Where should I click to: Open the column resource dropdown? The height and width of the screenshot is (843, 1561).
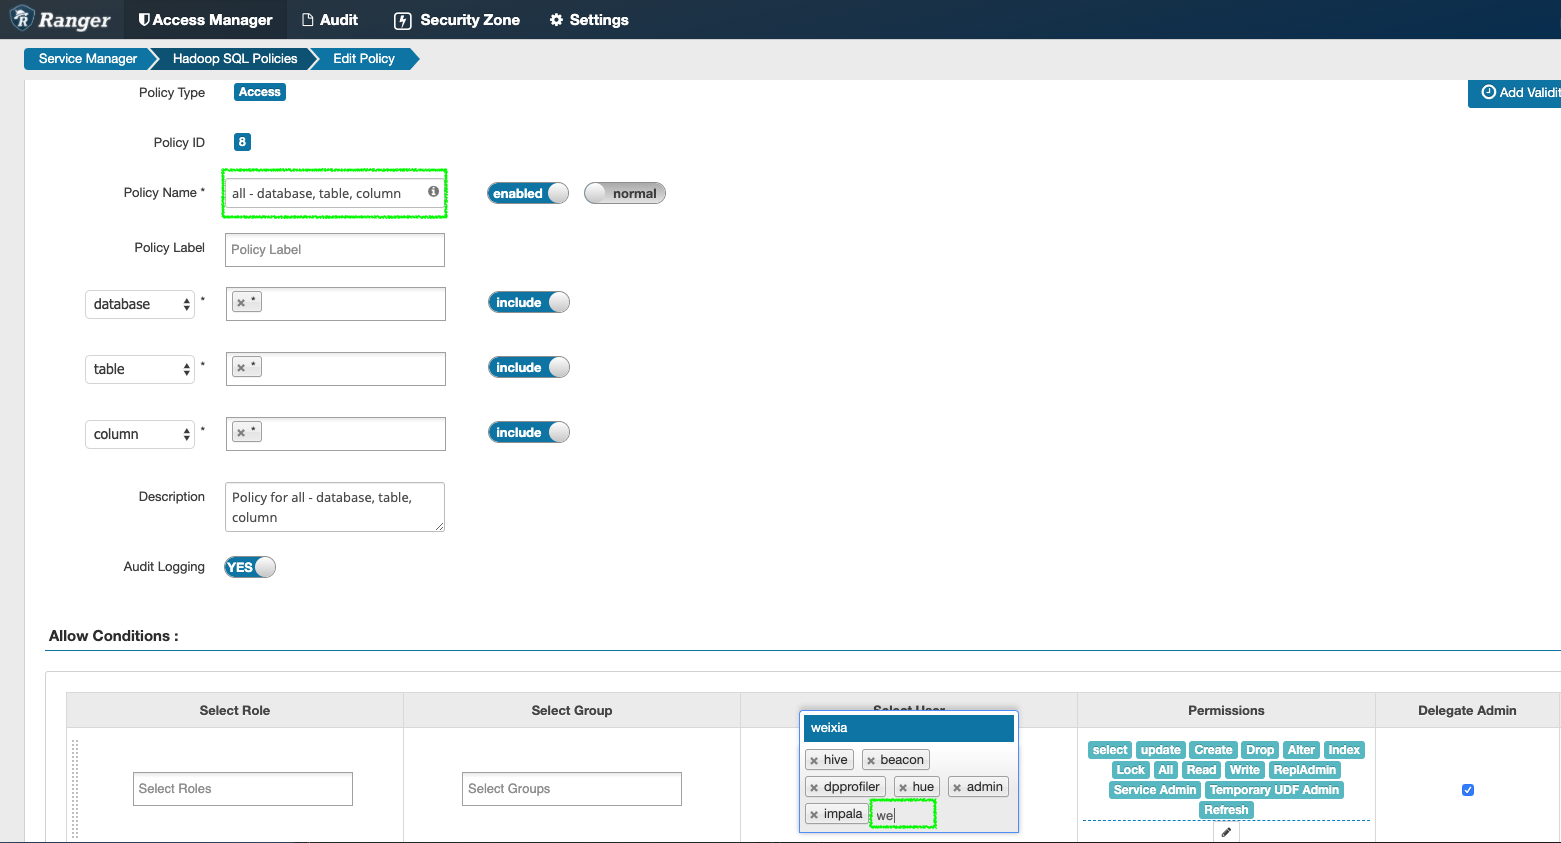(140, 434)
